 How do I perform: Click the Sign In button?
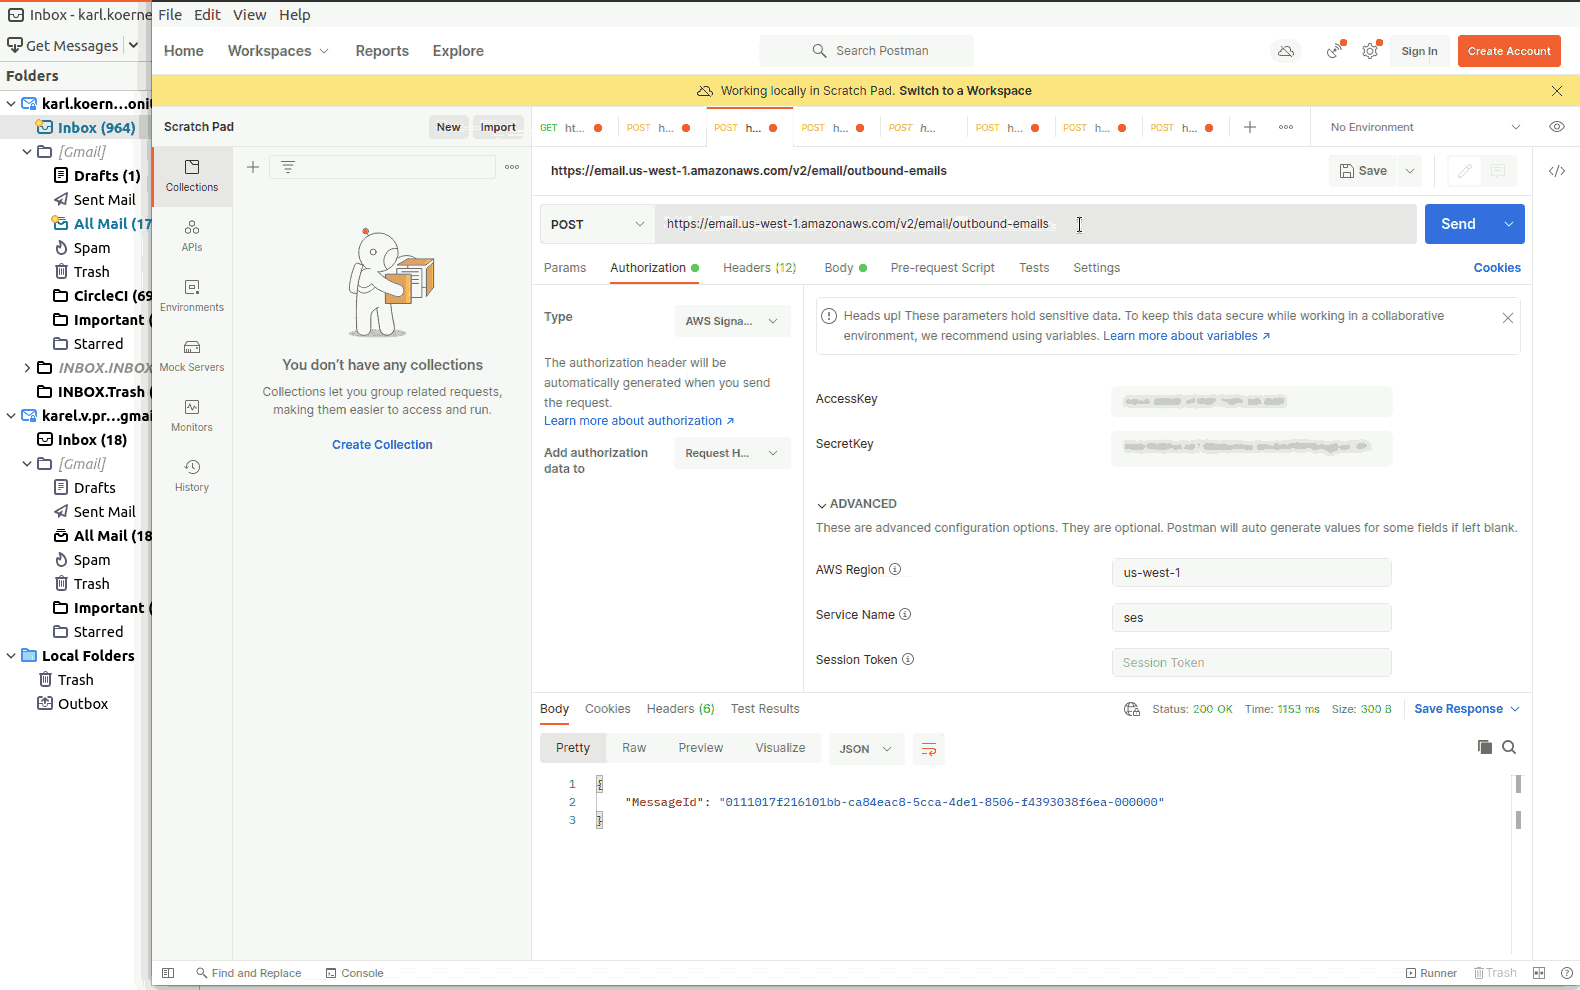point(1419,51)
